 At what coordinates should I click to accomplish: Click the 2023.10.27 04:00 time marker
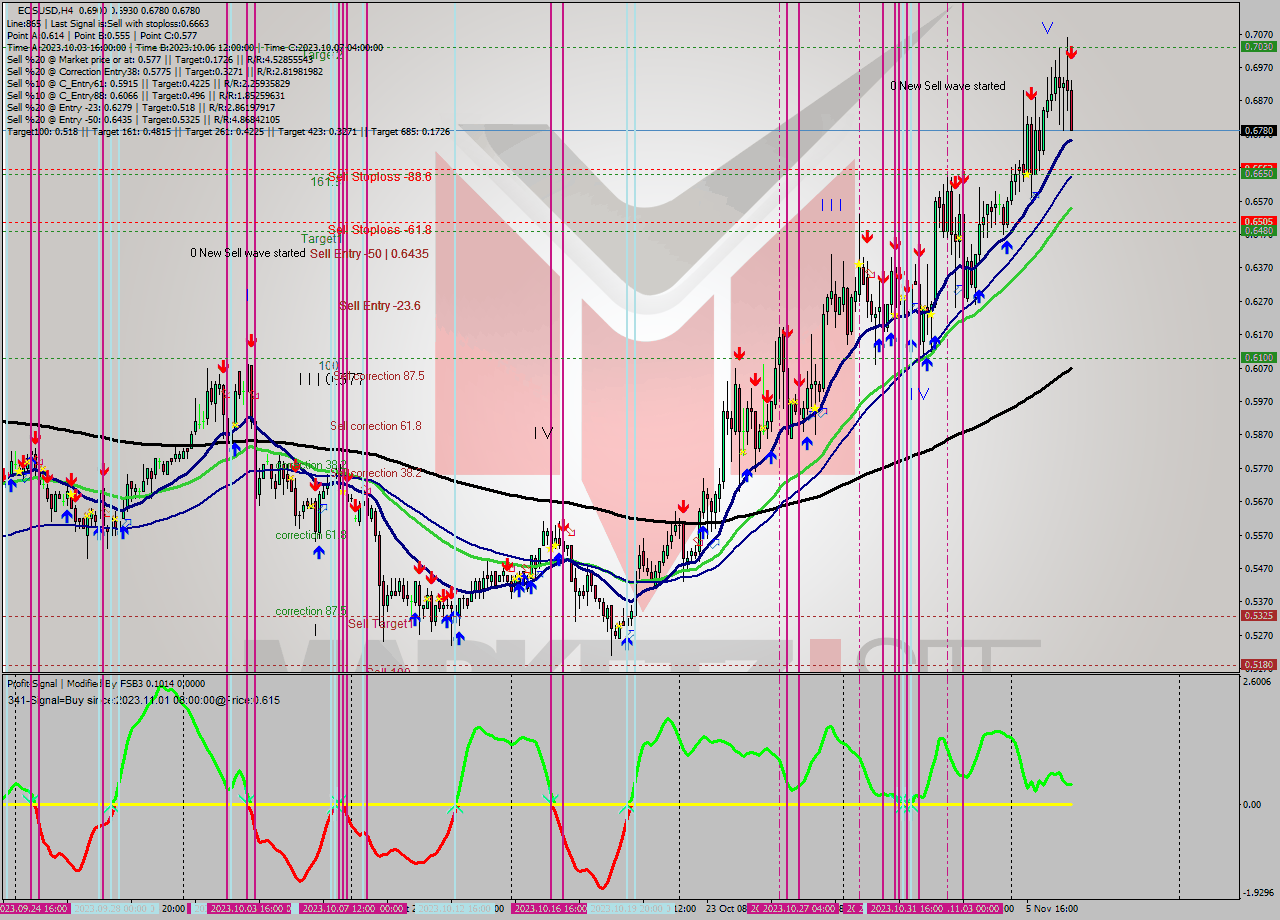[x=800, y=908]
